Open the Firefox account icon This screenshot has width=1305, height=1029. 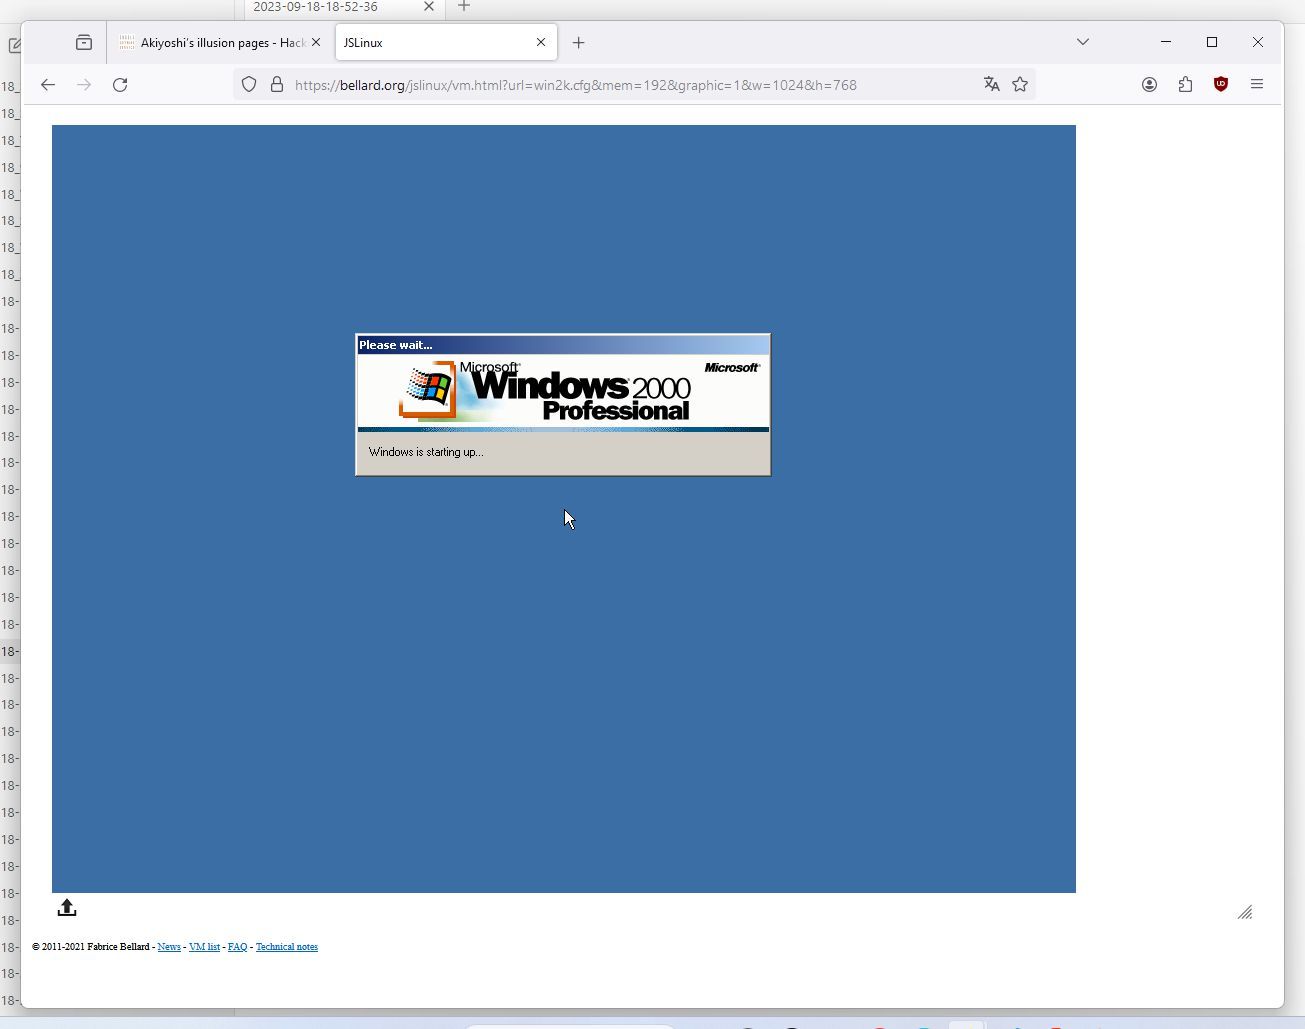coord(1149,85)
